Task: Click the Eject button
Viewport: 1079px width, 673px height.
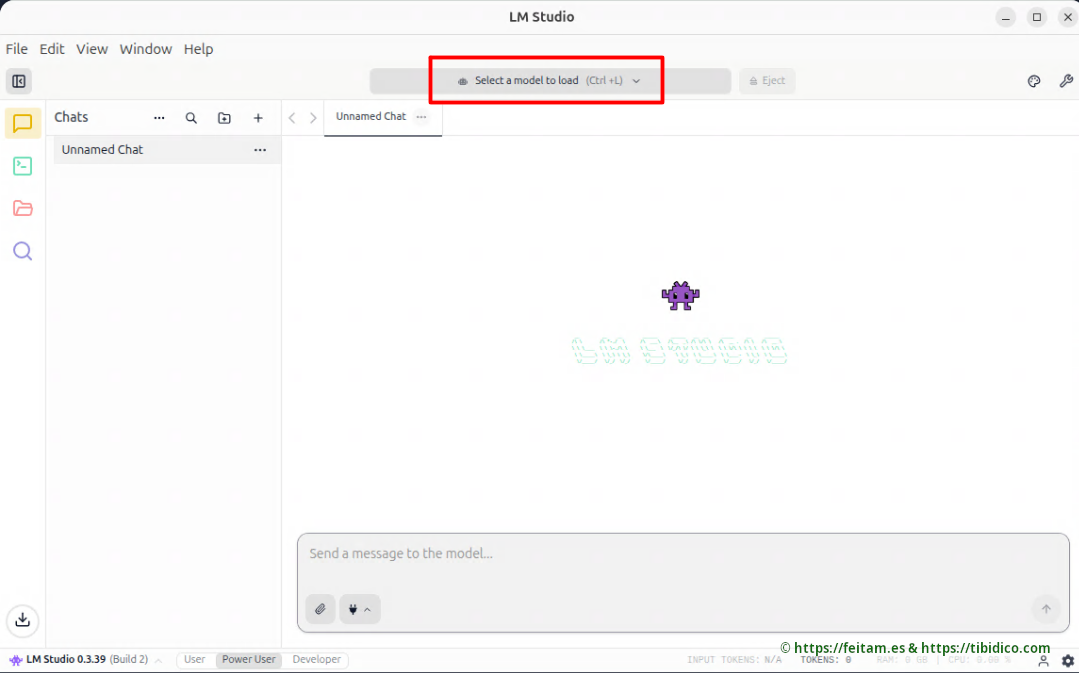Action: point(767,81)
